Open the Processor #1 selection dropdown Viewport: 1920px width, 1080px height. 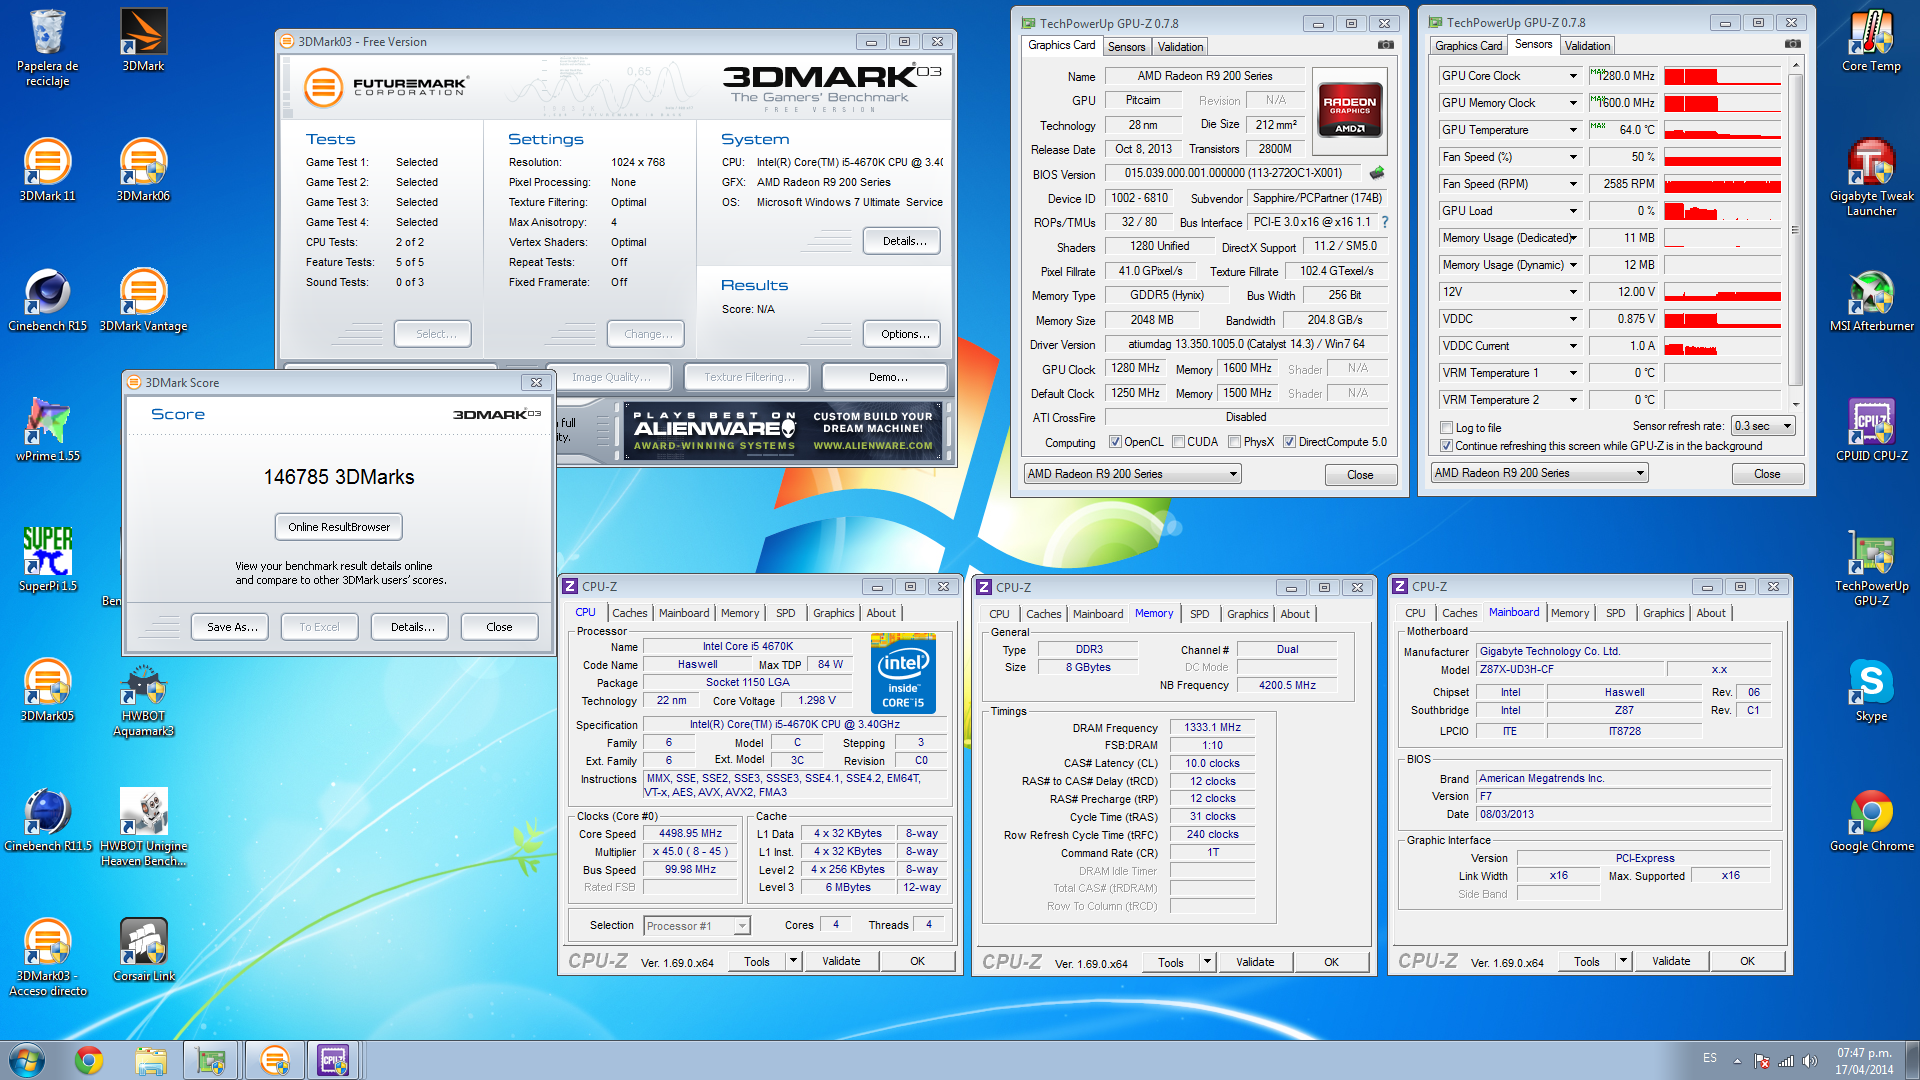697,926
